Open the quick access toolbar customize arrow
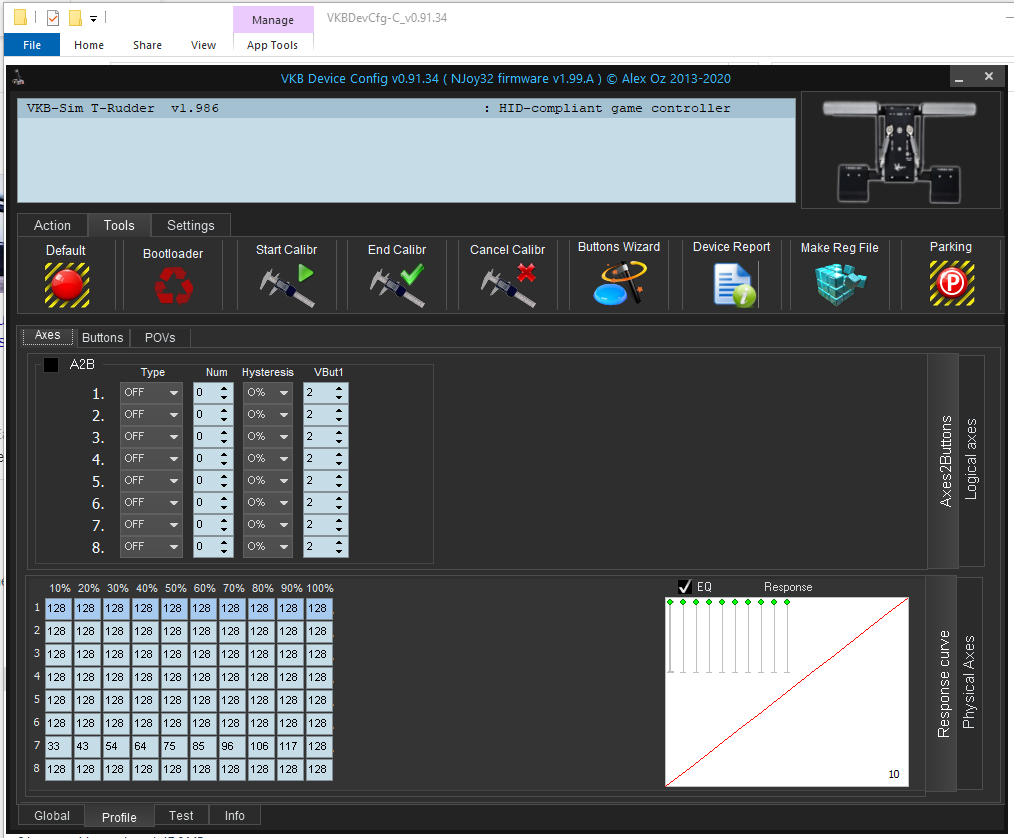Viewport: 1014px width, 838px height. pos(93,19)
